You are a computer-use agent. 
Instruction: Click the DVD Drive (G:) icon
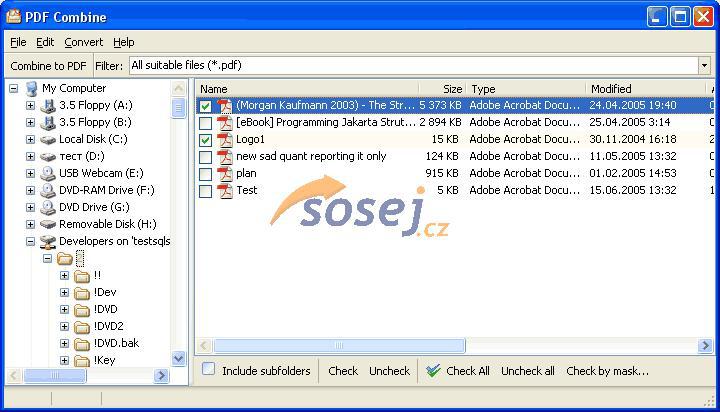[x=48, y=208]
